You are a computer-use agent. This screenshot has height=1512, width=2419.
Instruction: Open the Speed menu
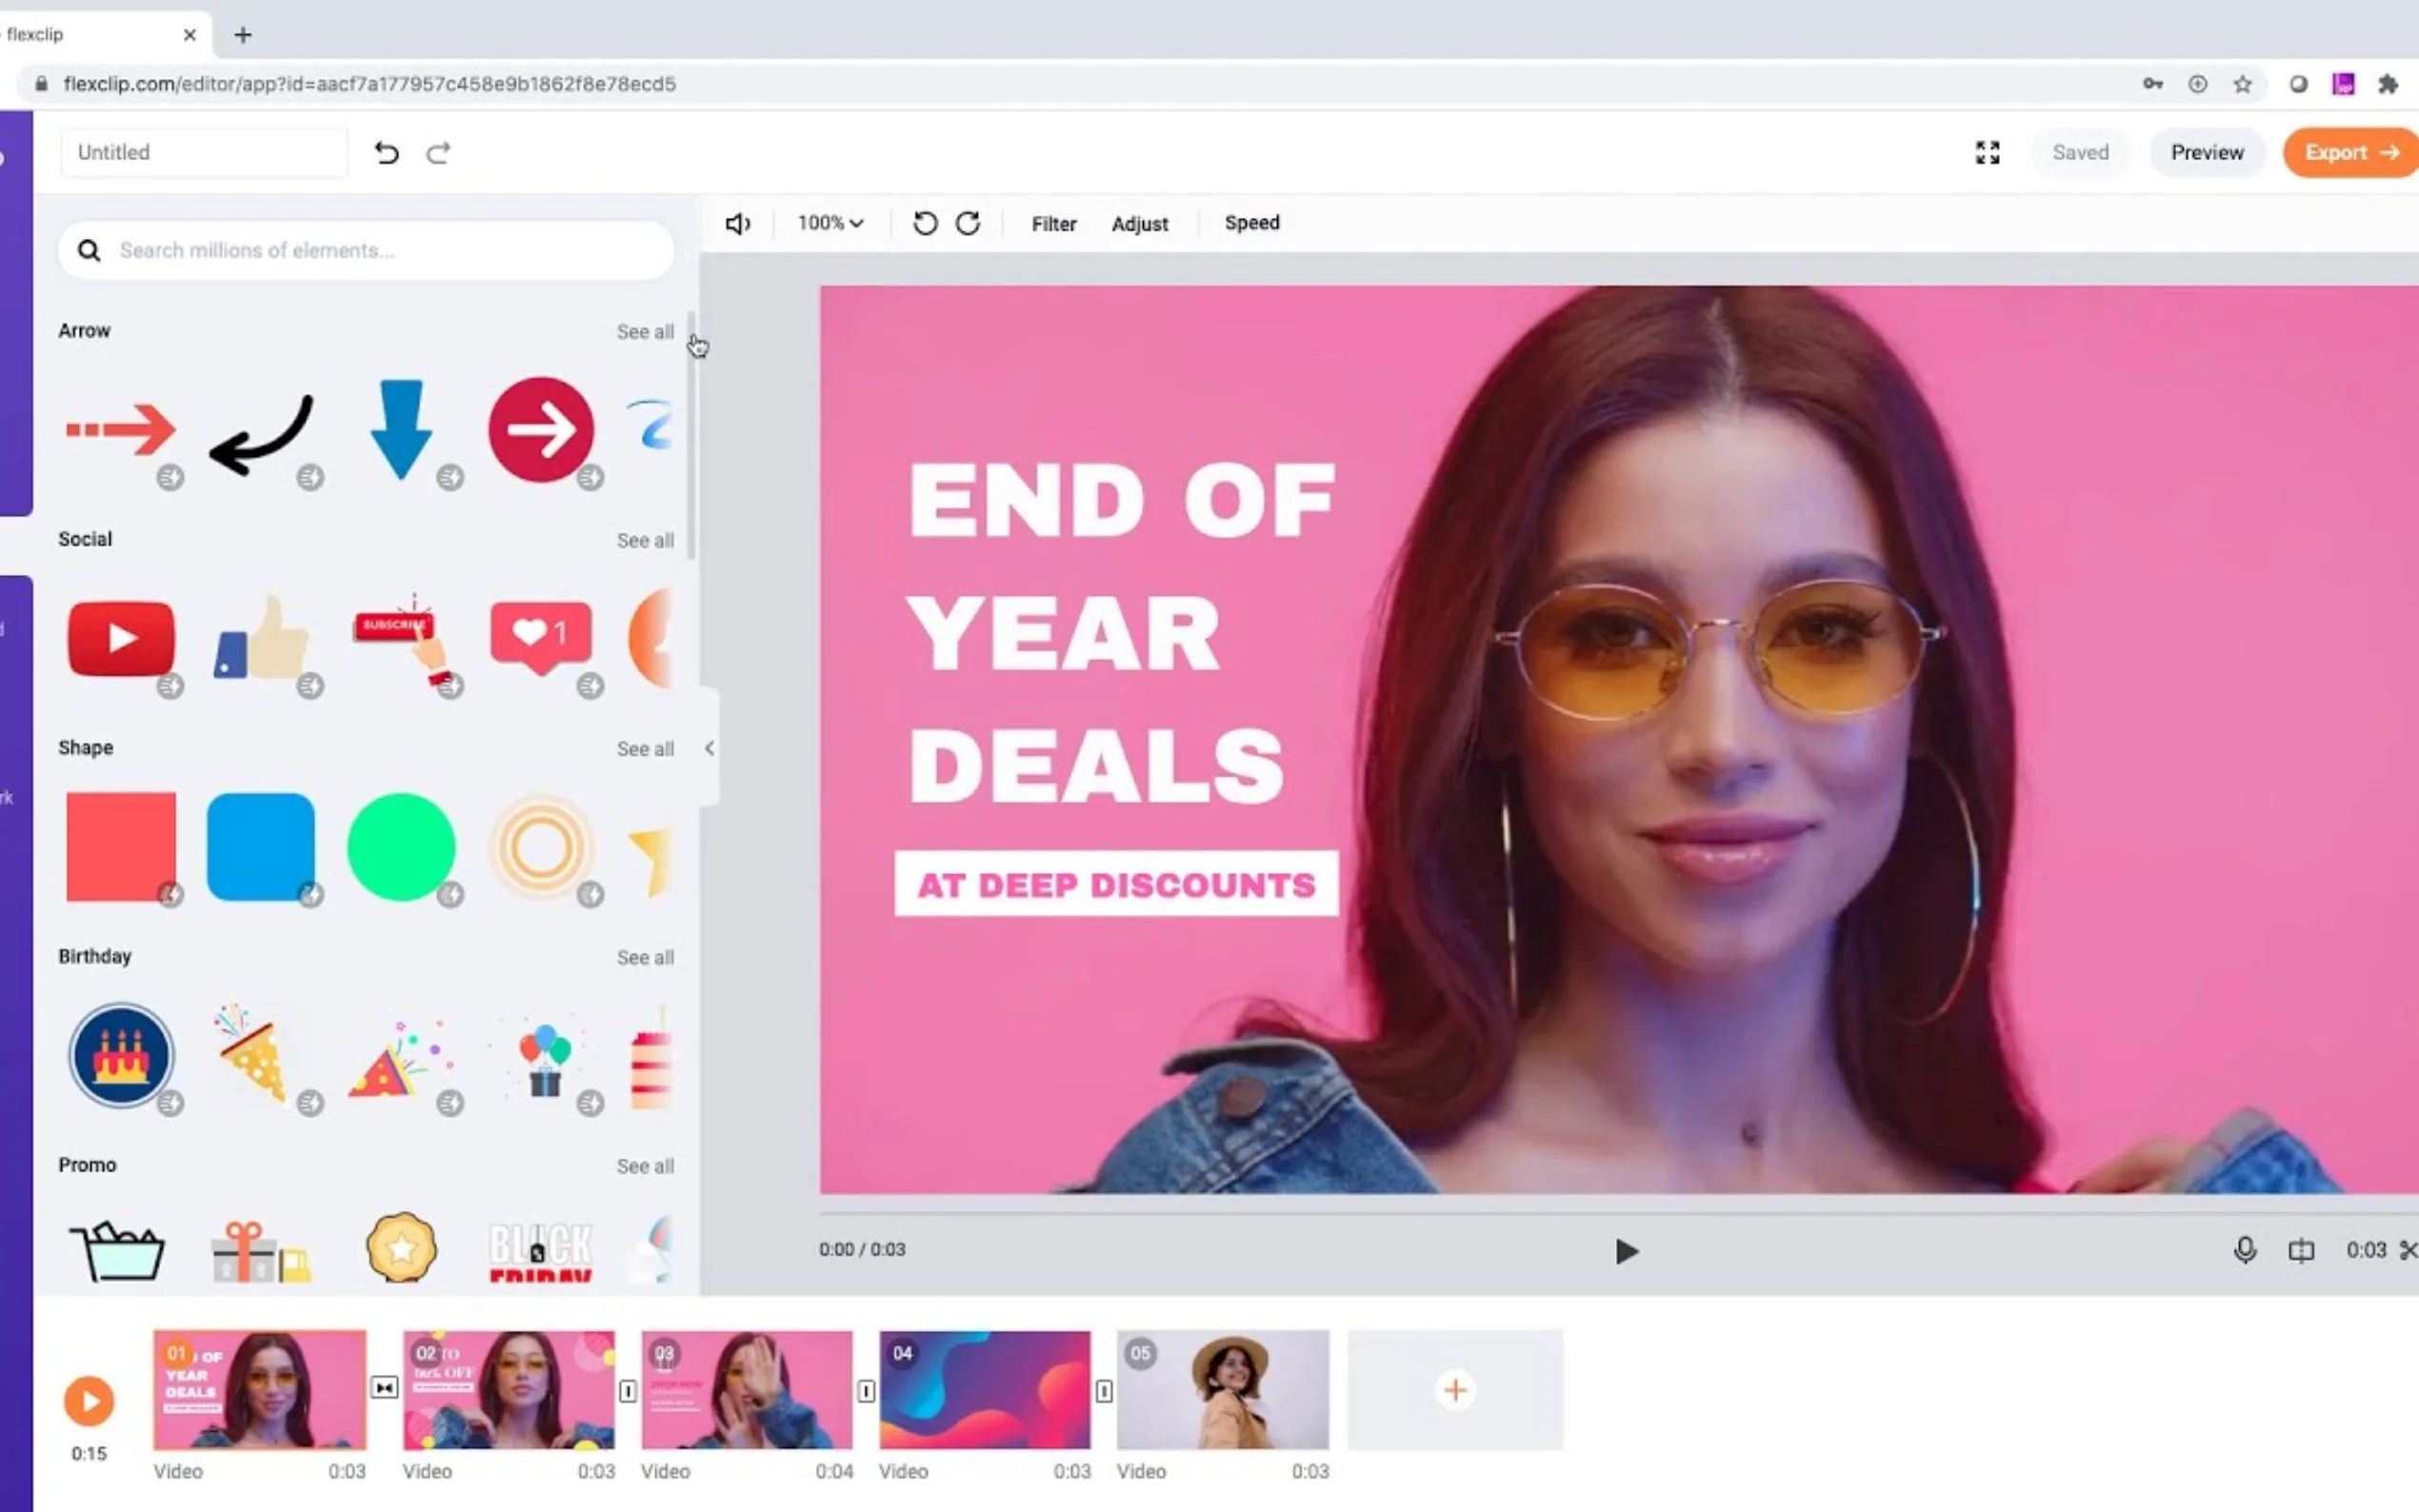1251,223
